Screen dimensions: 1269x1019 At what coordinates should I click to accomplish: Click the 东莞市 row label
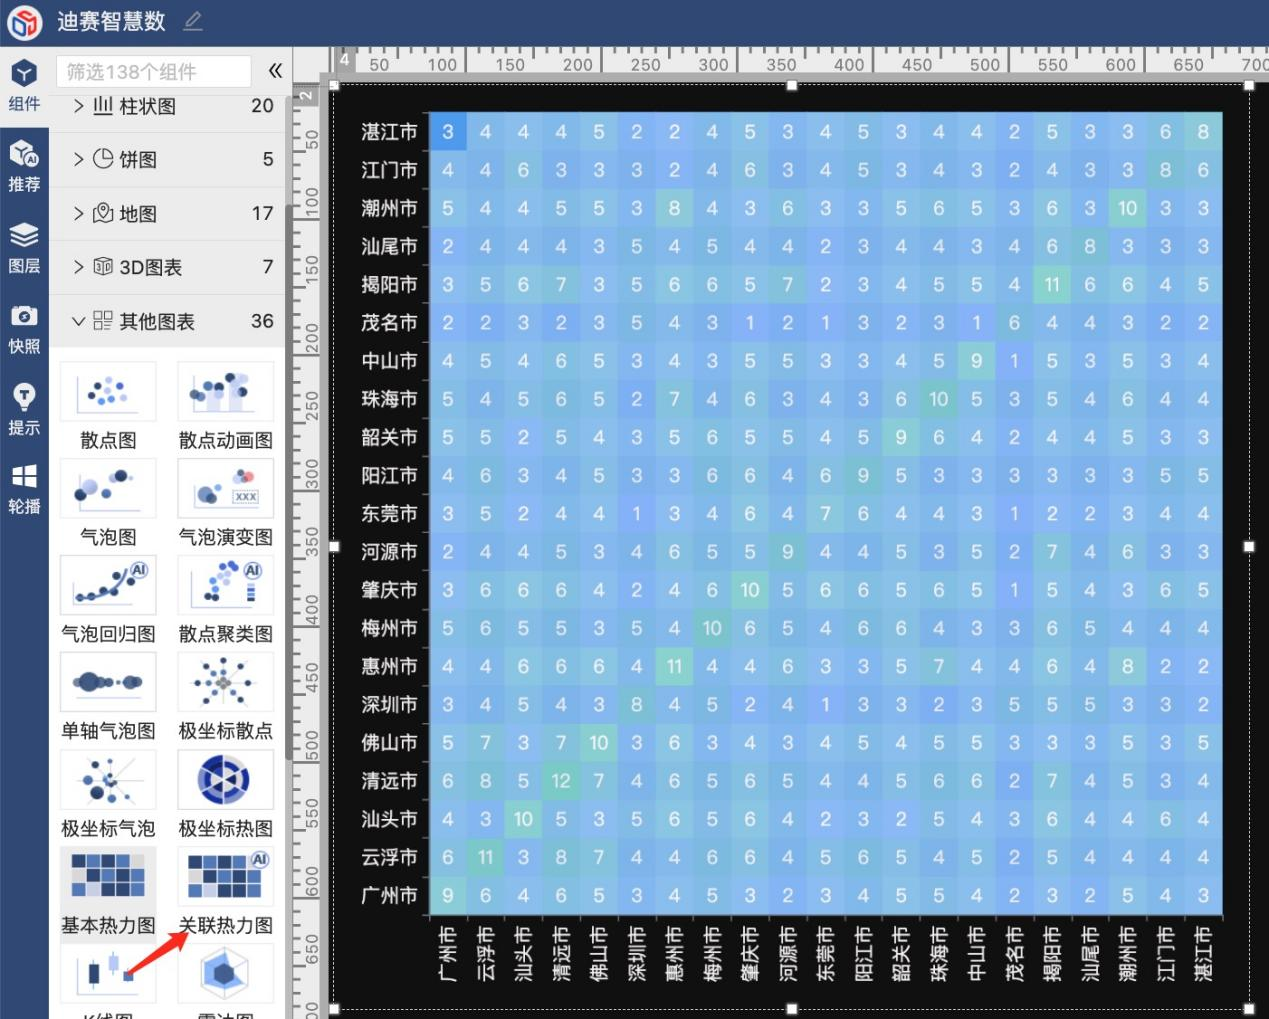coord(389,514)
